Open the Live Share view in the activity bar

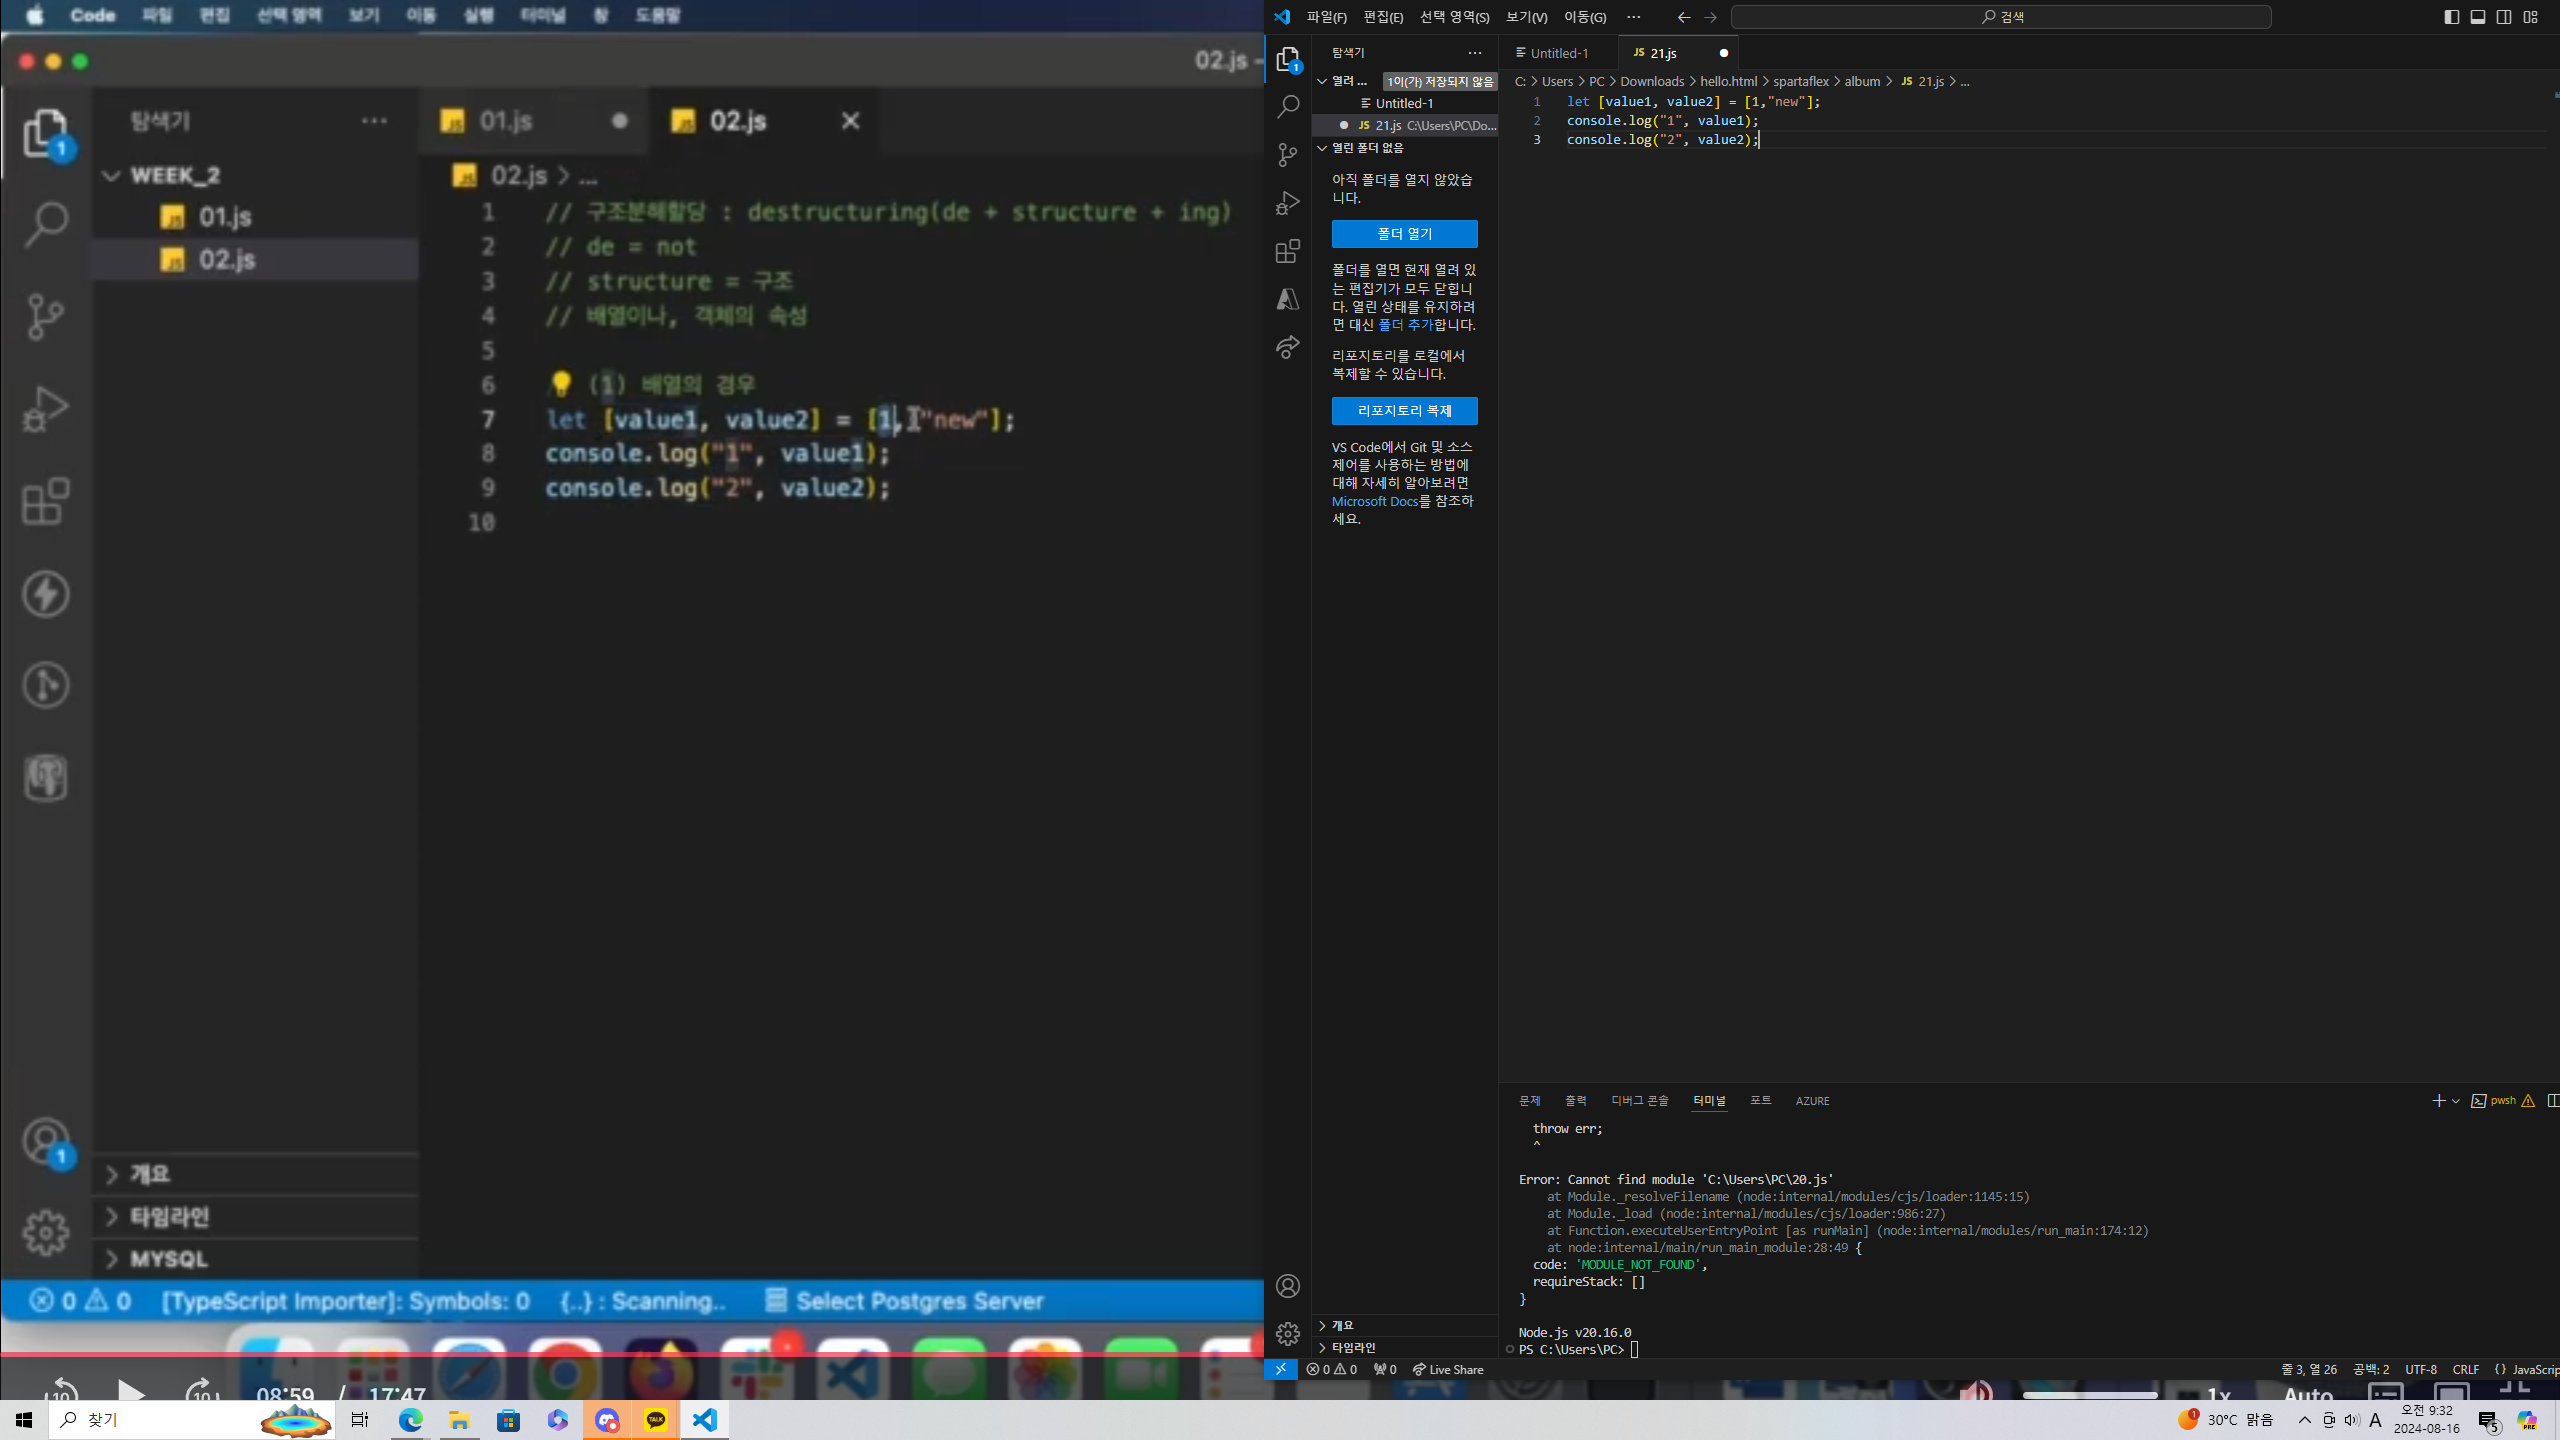[1288, 347]
